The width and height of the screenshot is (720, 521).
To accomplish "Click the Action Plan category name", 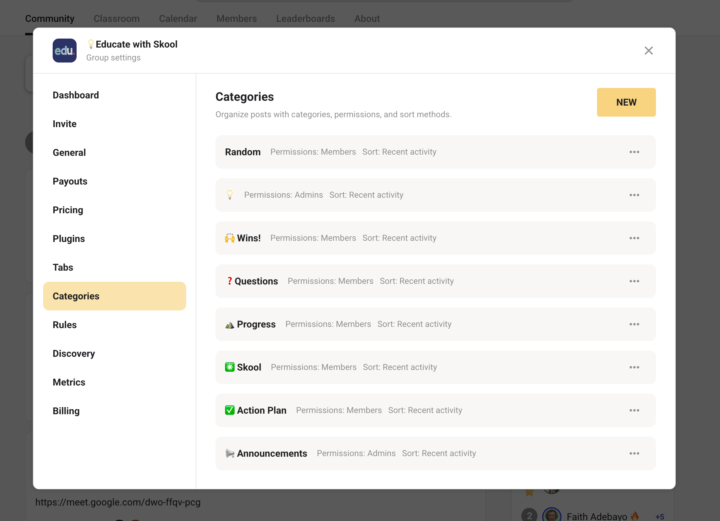I will [262, 410].
